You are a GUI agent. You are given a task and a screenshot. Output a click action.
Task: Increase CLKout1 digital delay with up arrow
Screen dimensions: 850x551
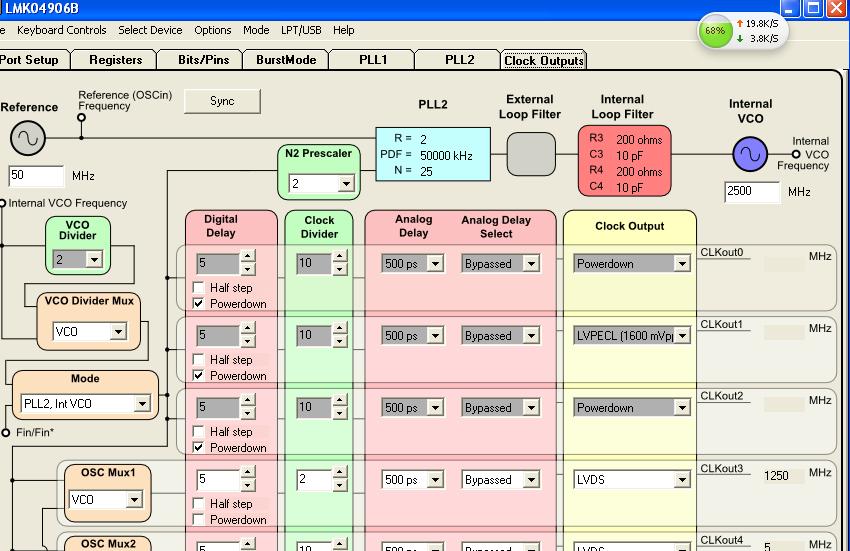[248, 329]
